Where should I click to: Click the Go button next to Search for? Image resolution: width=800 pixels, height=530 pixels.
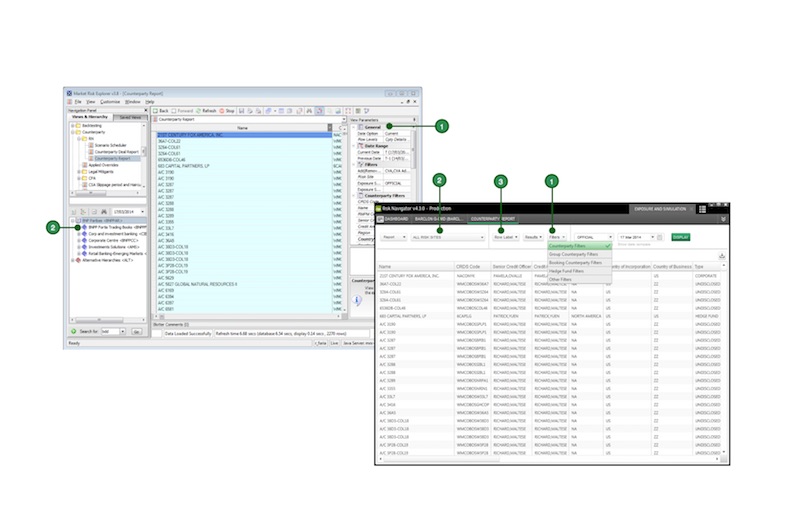[x=136, y=332]
